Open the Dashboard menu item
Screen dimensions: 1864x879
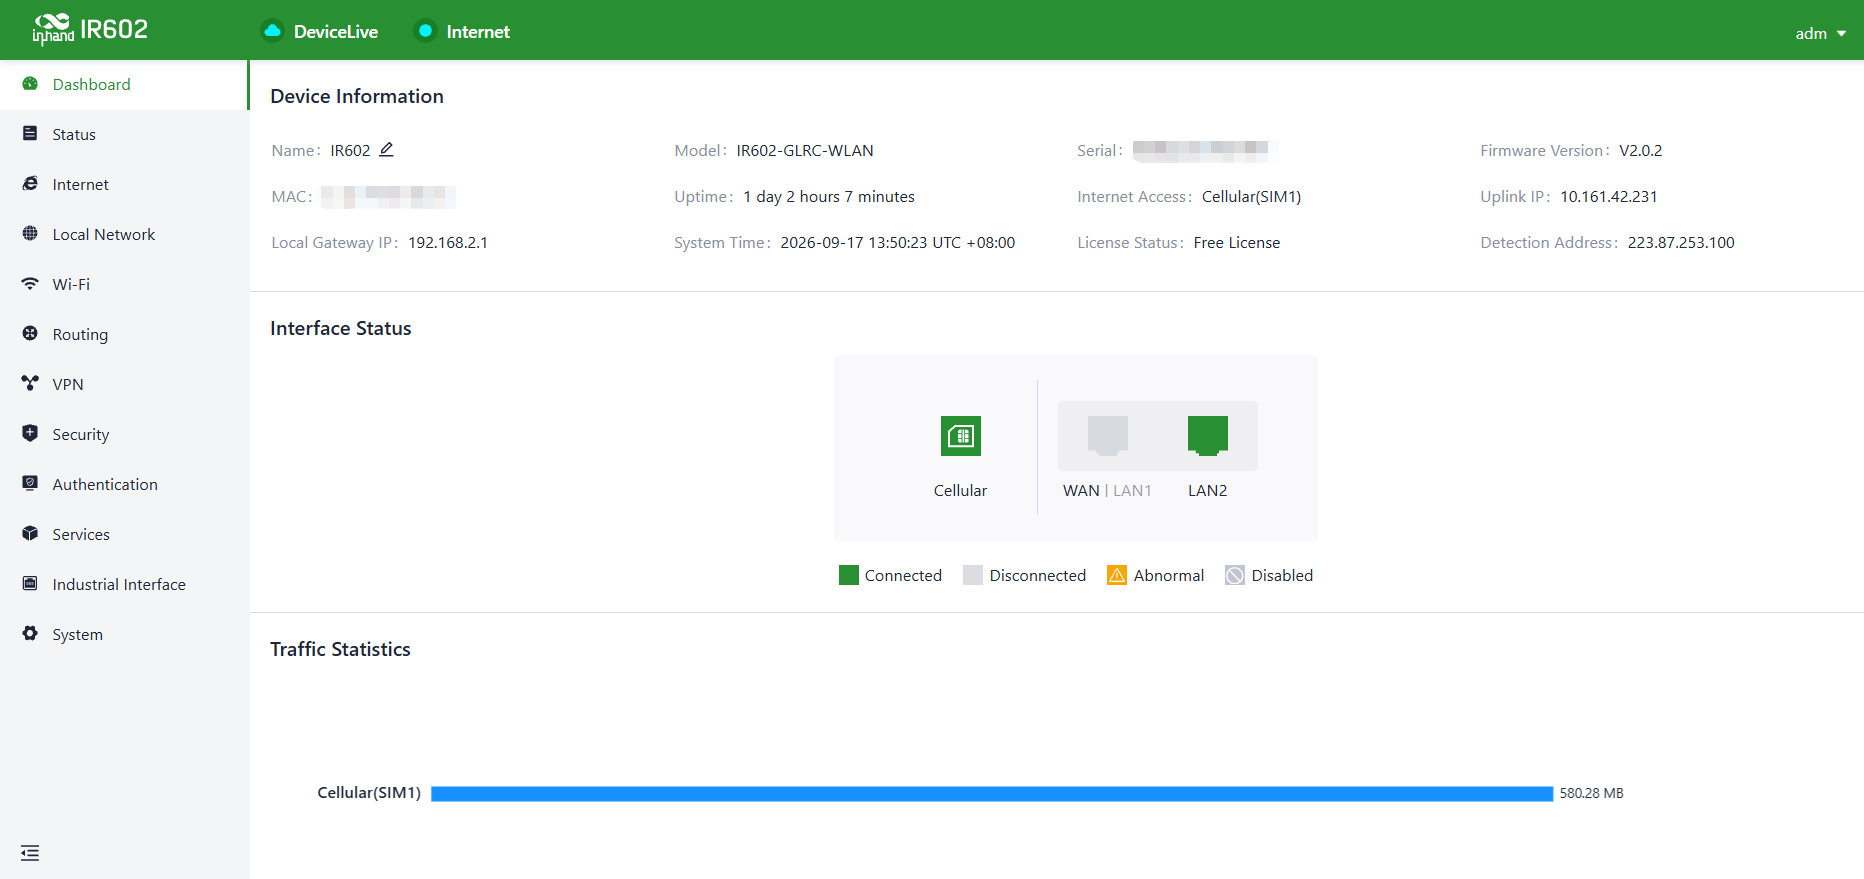tap(124, 85)
